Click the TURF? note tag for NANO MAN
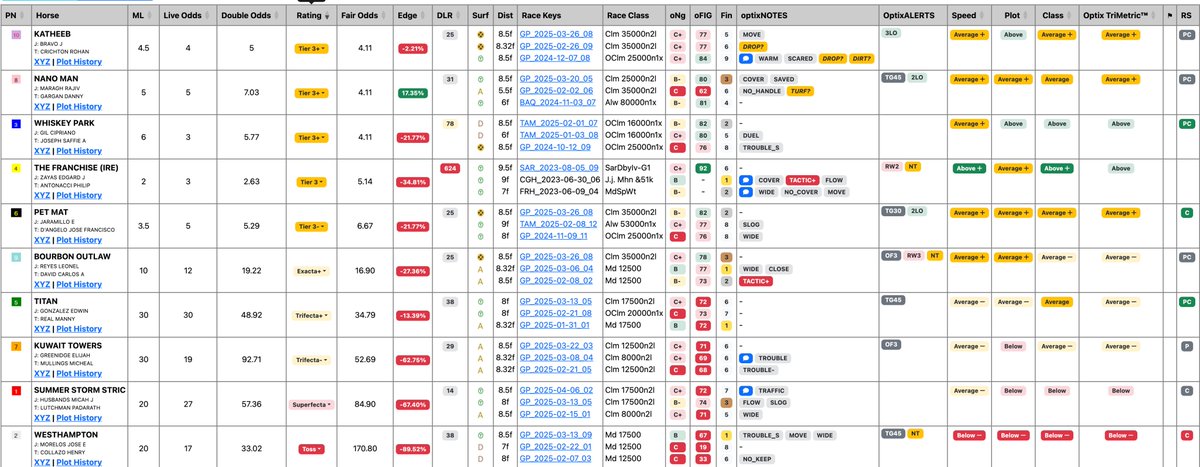1200x467 pixels. coord(801,91)
